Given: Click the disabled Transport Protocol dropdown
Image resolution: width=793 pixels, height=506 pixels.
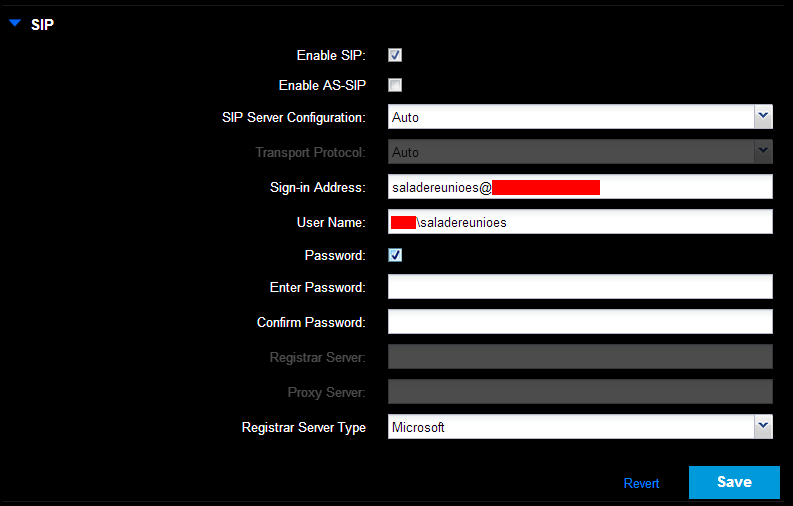Looking at the screenshot, I should click(x=580, y=152).
